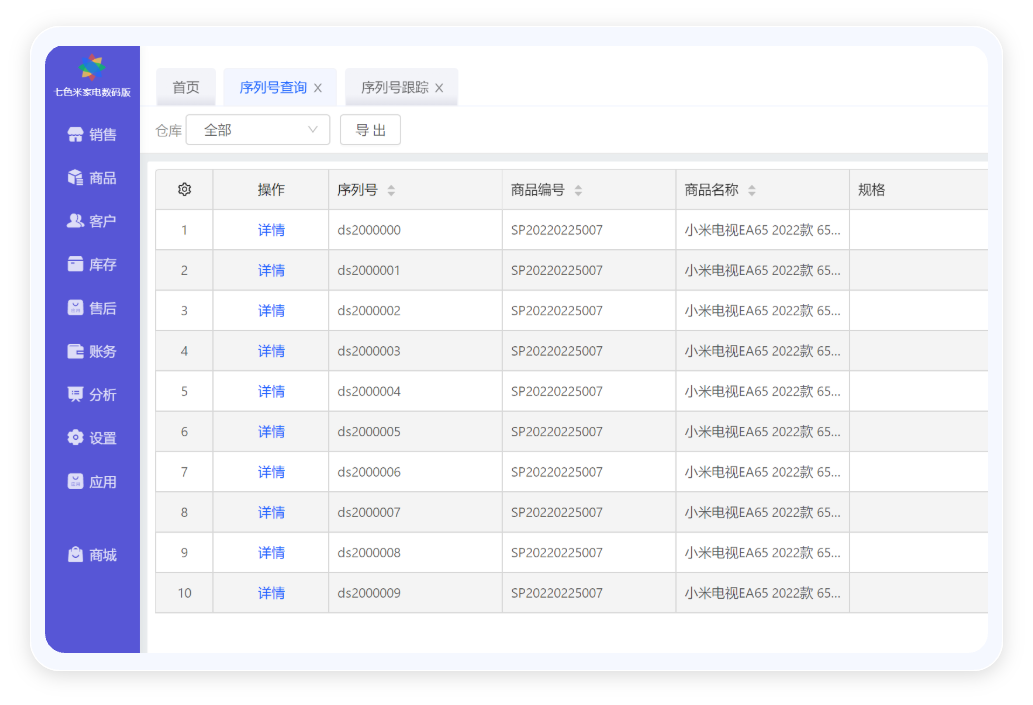
Task: Open warehouse selector showing 全部
Action: tap(257, 129)
